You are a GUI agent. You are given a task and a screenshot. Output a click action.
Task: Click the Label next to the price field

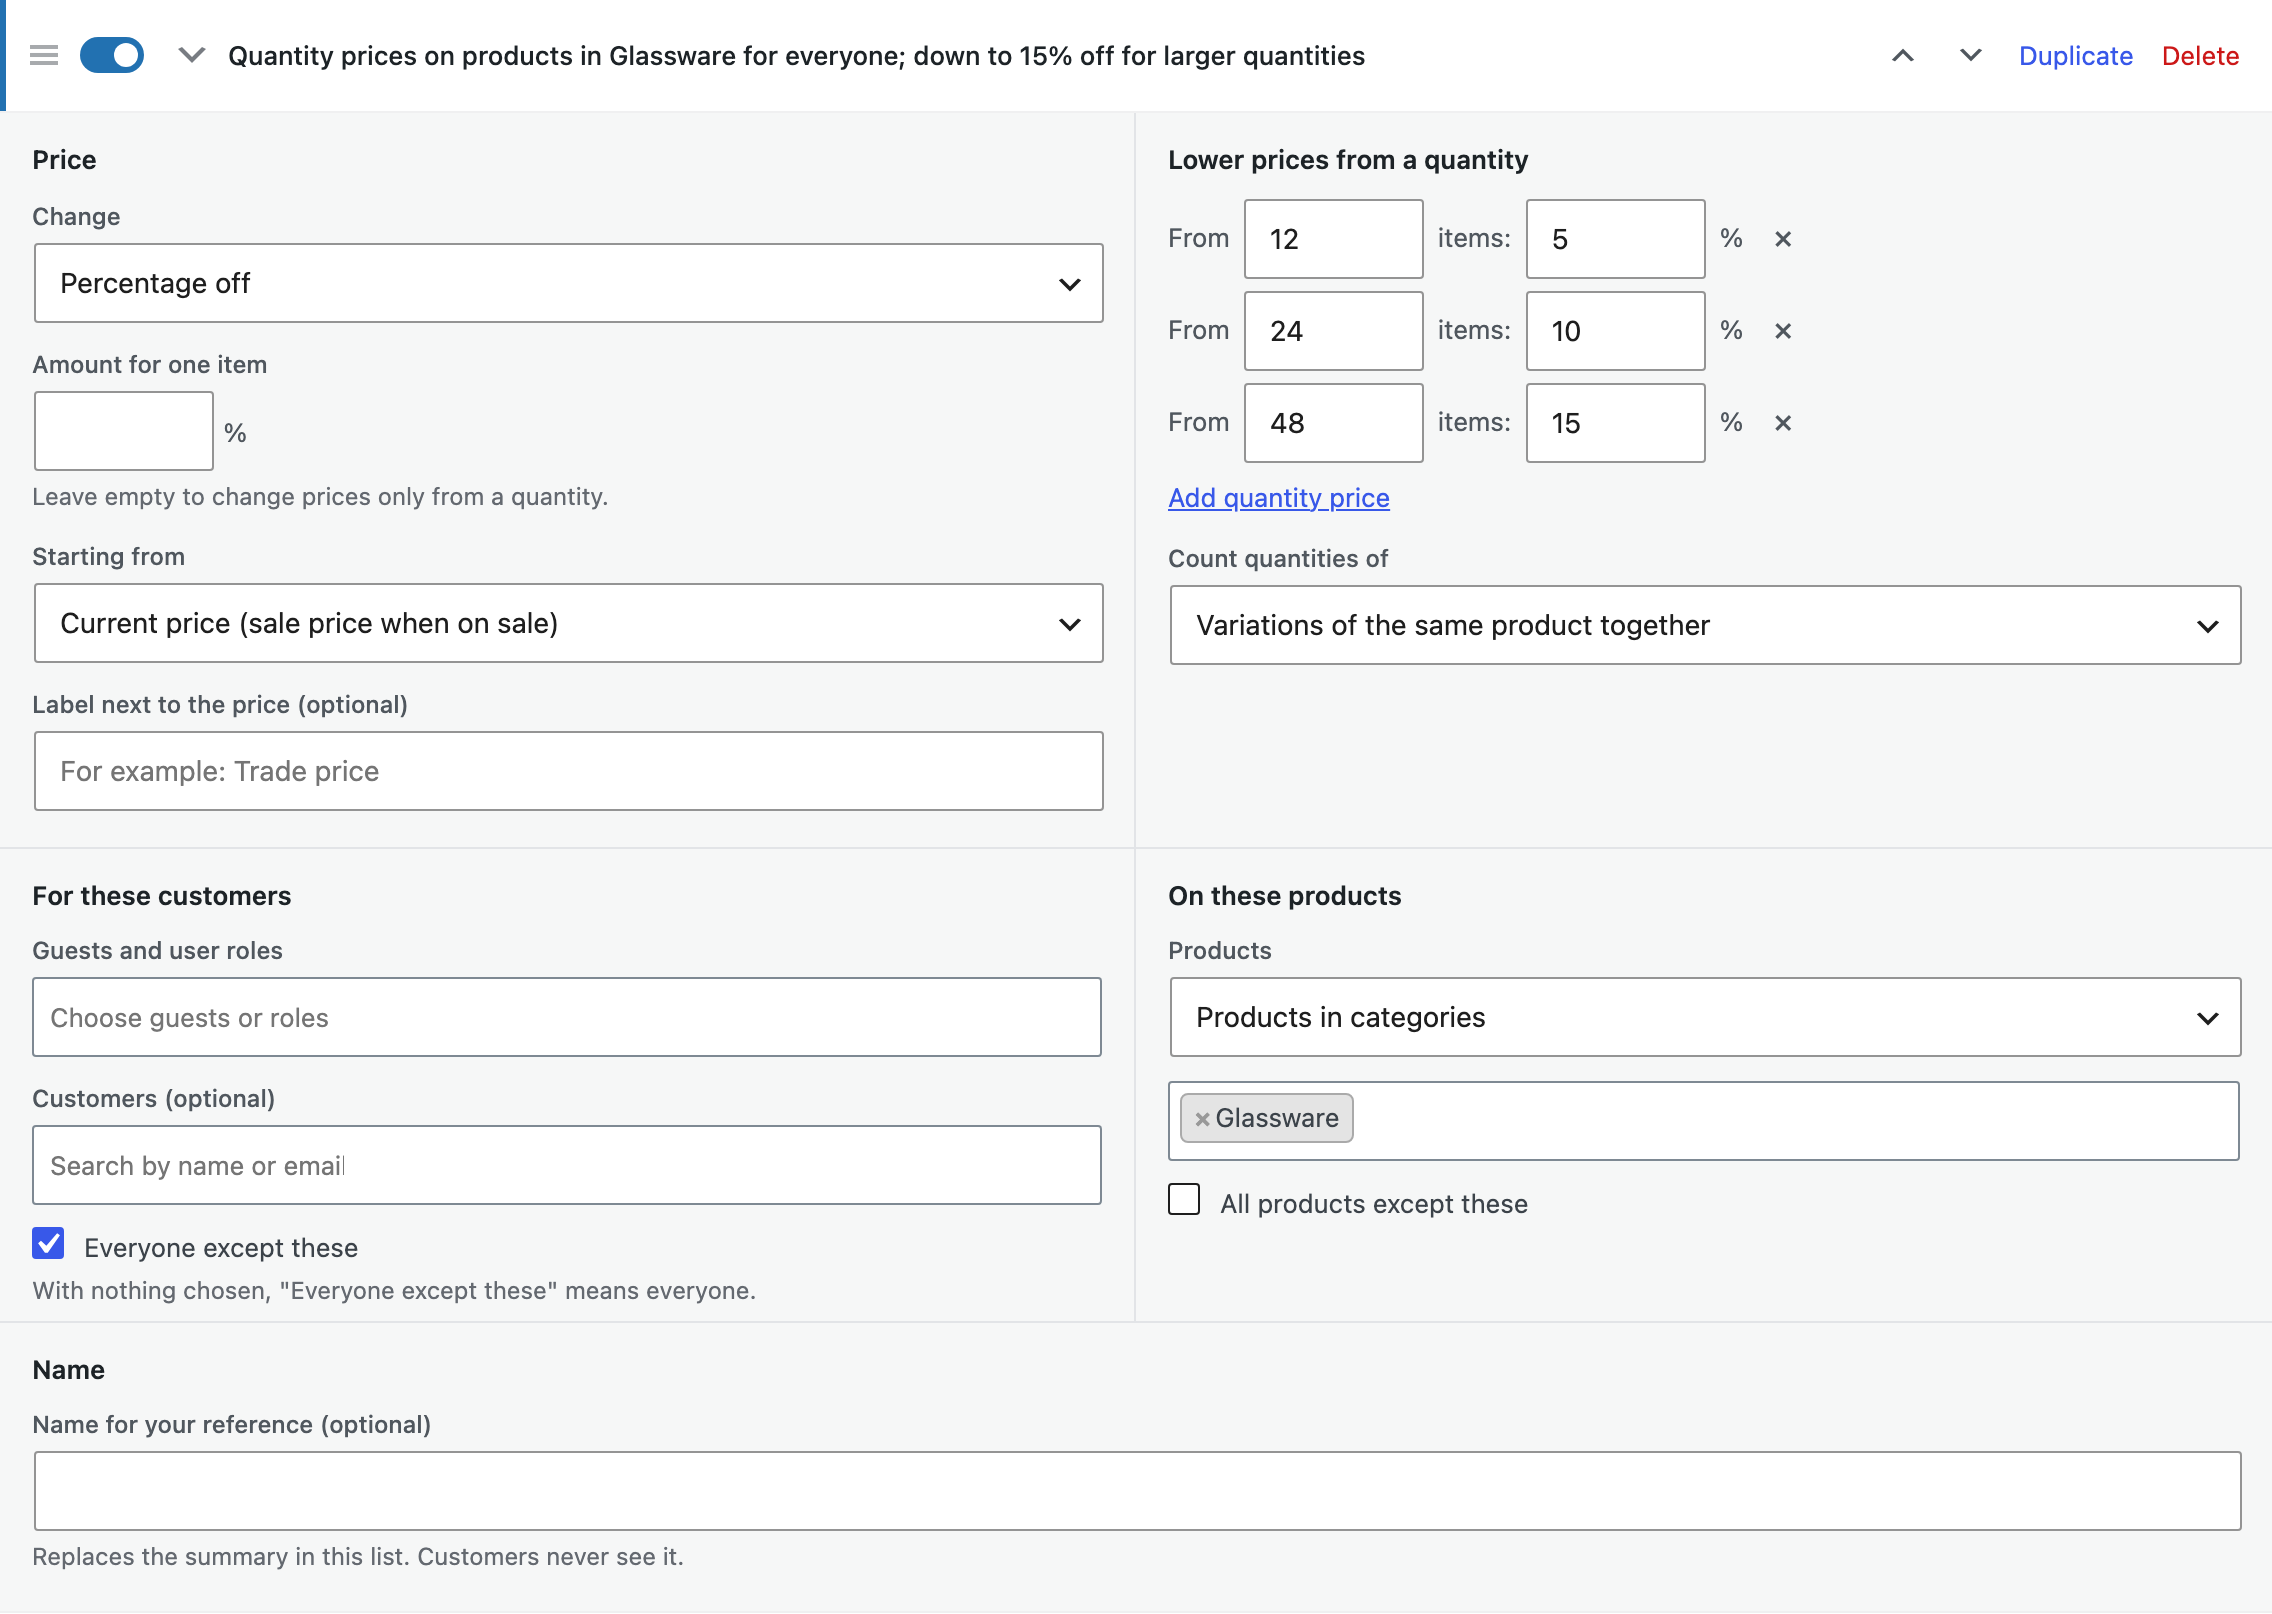click(x=568, y=771)
